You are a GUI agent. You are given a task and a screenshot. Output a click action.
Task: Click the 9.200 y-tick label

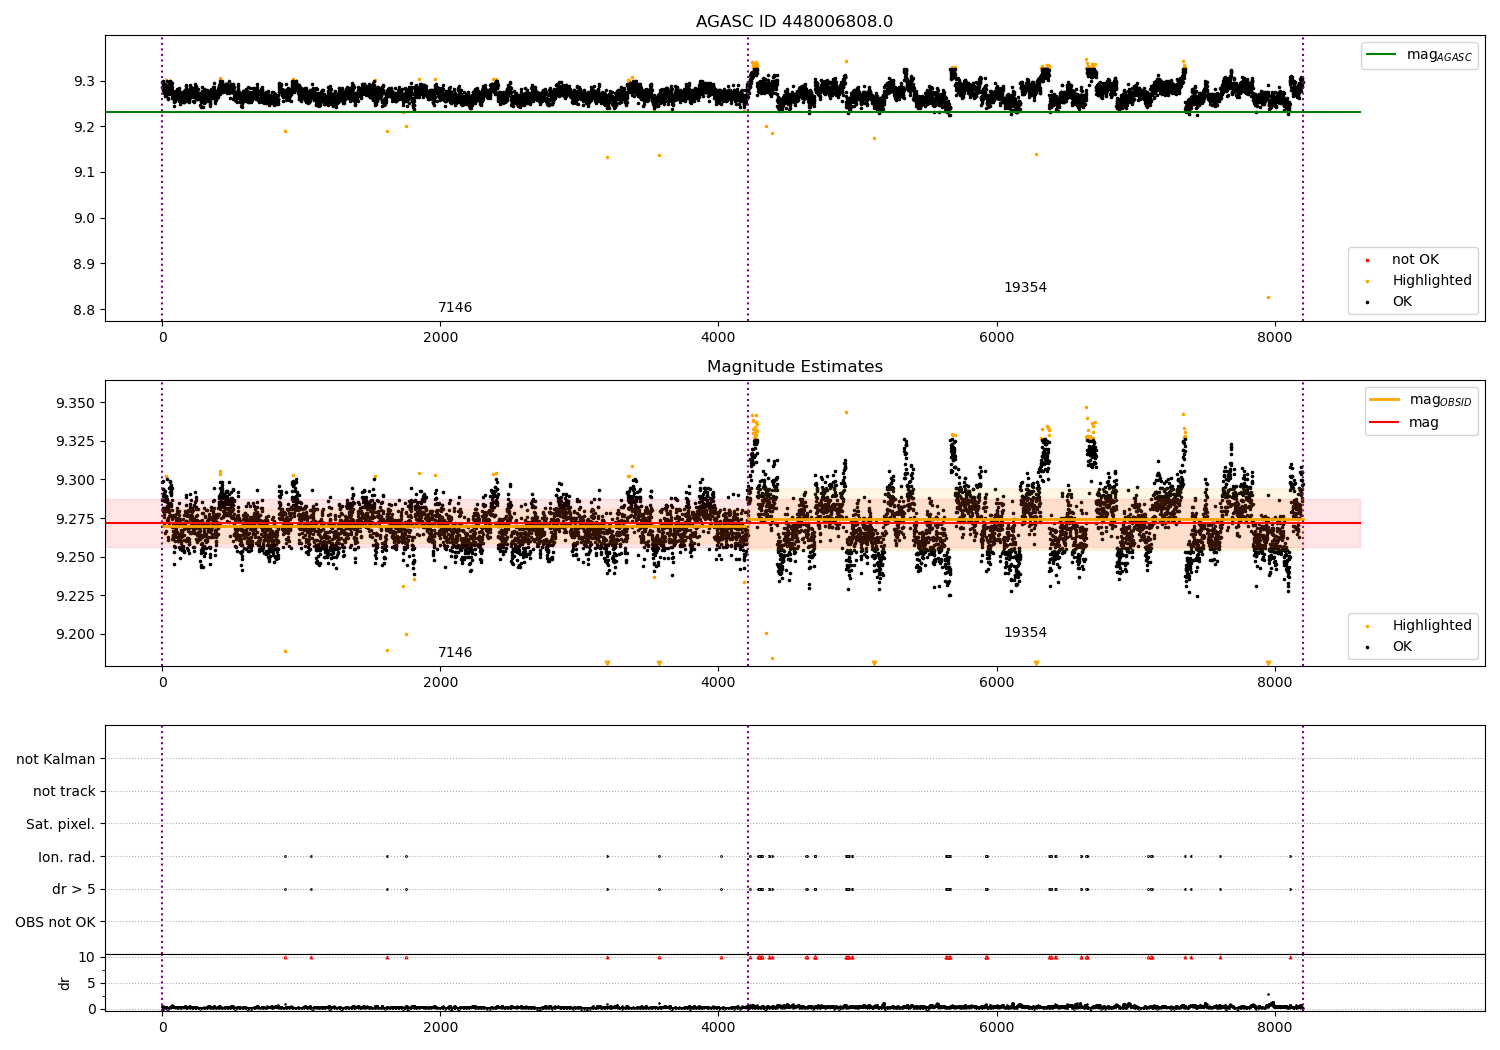click(x=76, y=634)
